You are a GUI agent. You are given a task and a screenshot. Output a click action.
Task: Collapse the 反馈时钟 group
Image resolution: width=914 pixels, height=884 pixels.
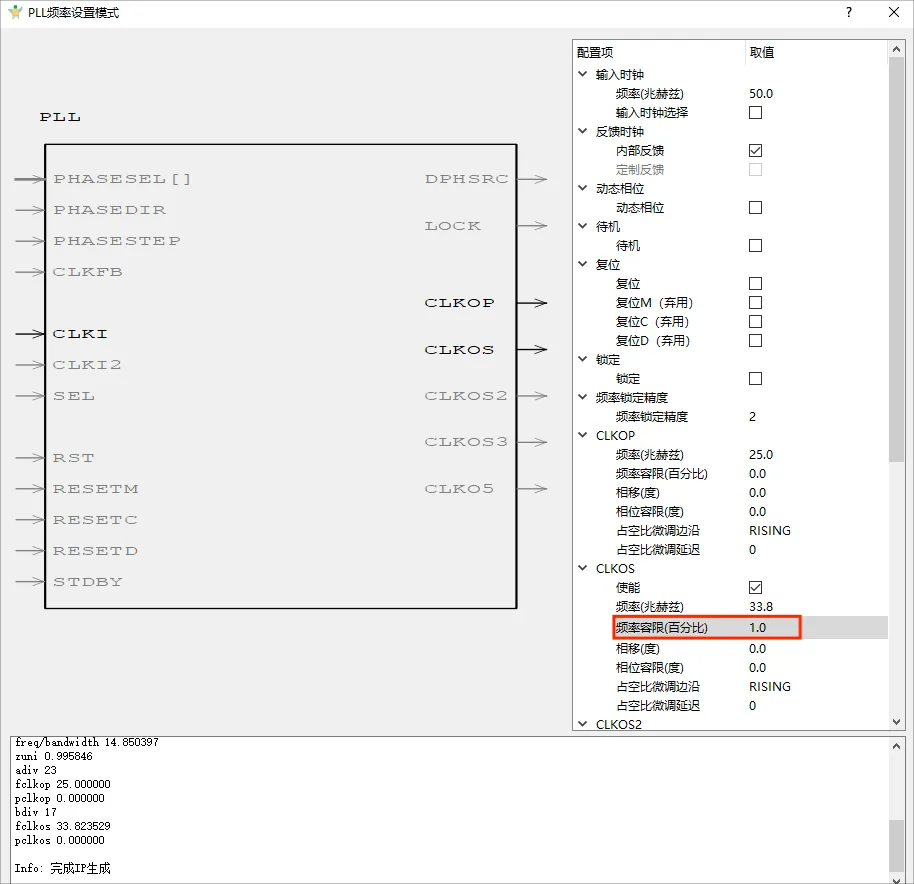click(582, 131)
